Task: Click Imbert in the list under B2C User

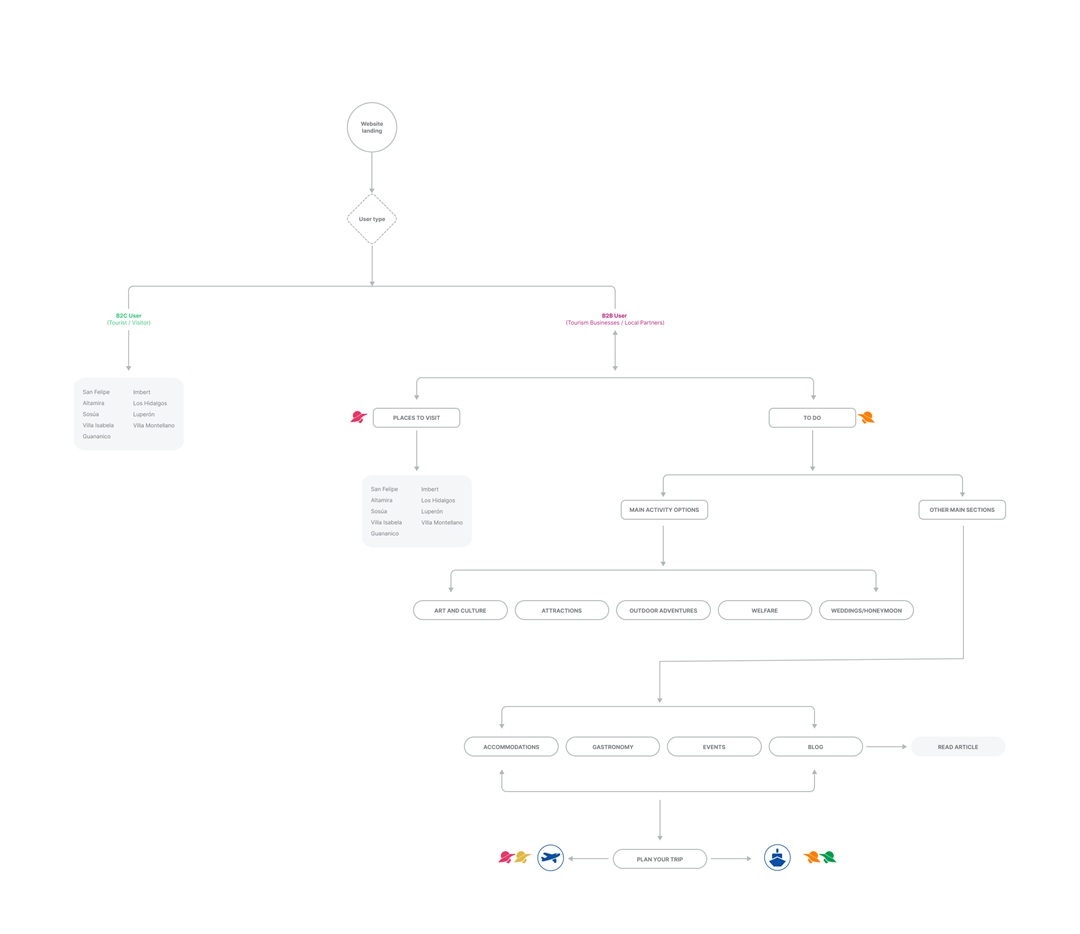Action: pyautogui.click(x=142, y=392)
